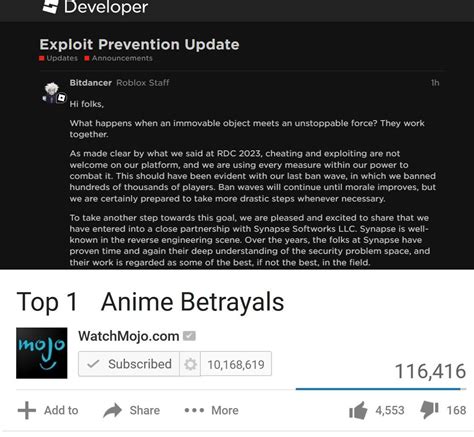Click the plus Add to icon
474x437 pixels.
pyautogui.click(x=27, y=410)
